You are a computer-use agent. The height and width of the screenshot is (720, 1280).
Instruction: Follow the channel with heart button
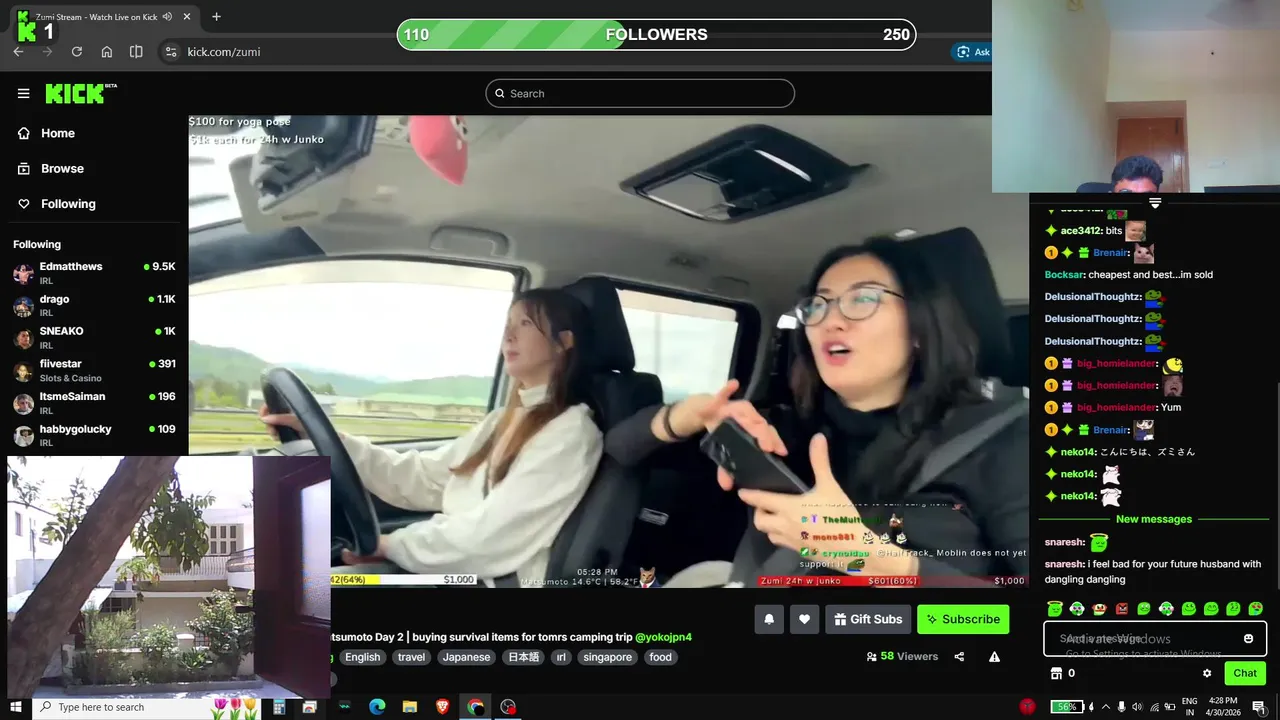click(x=804, y=619)
